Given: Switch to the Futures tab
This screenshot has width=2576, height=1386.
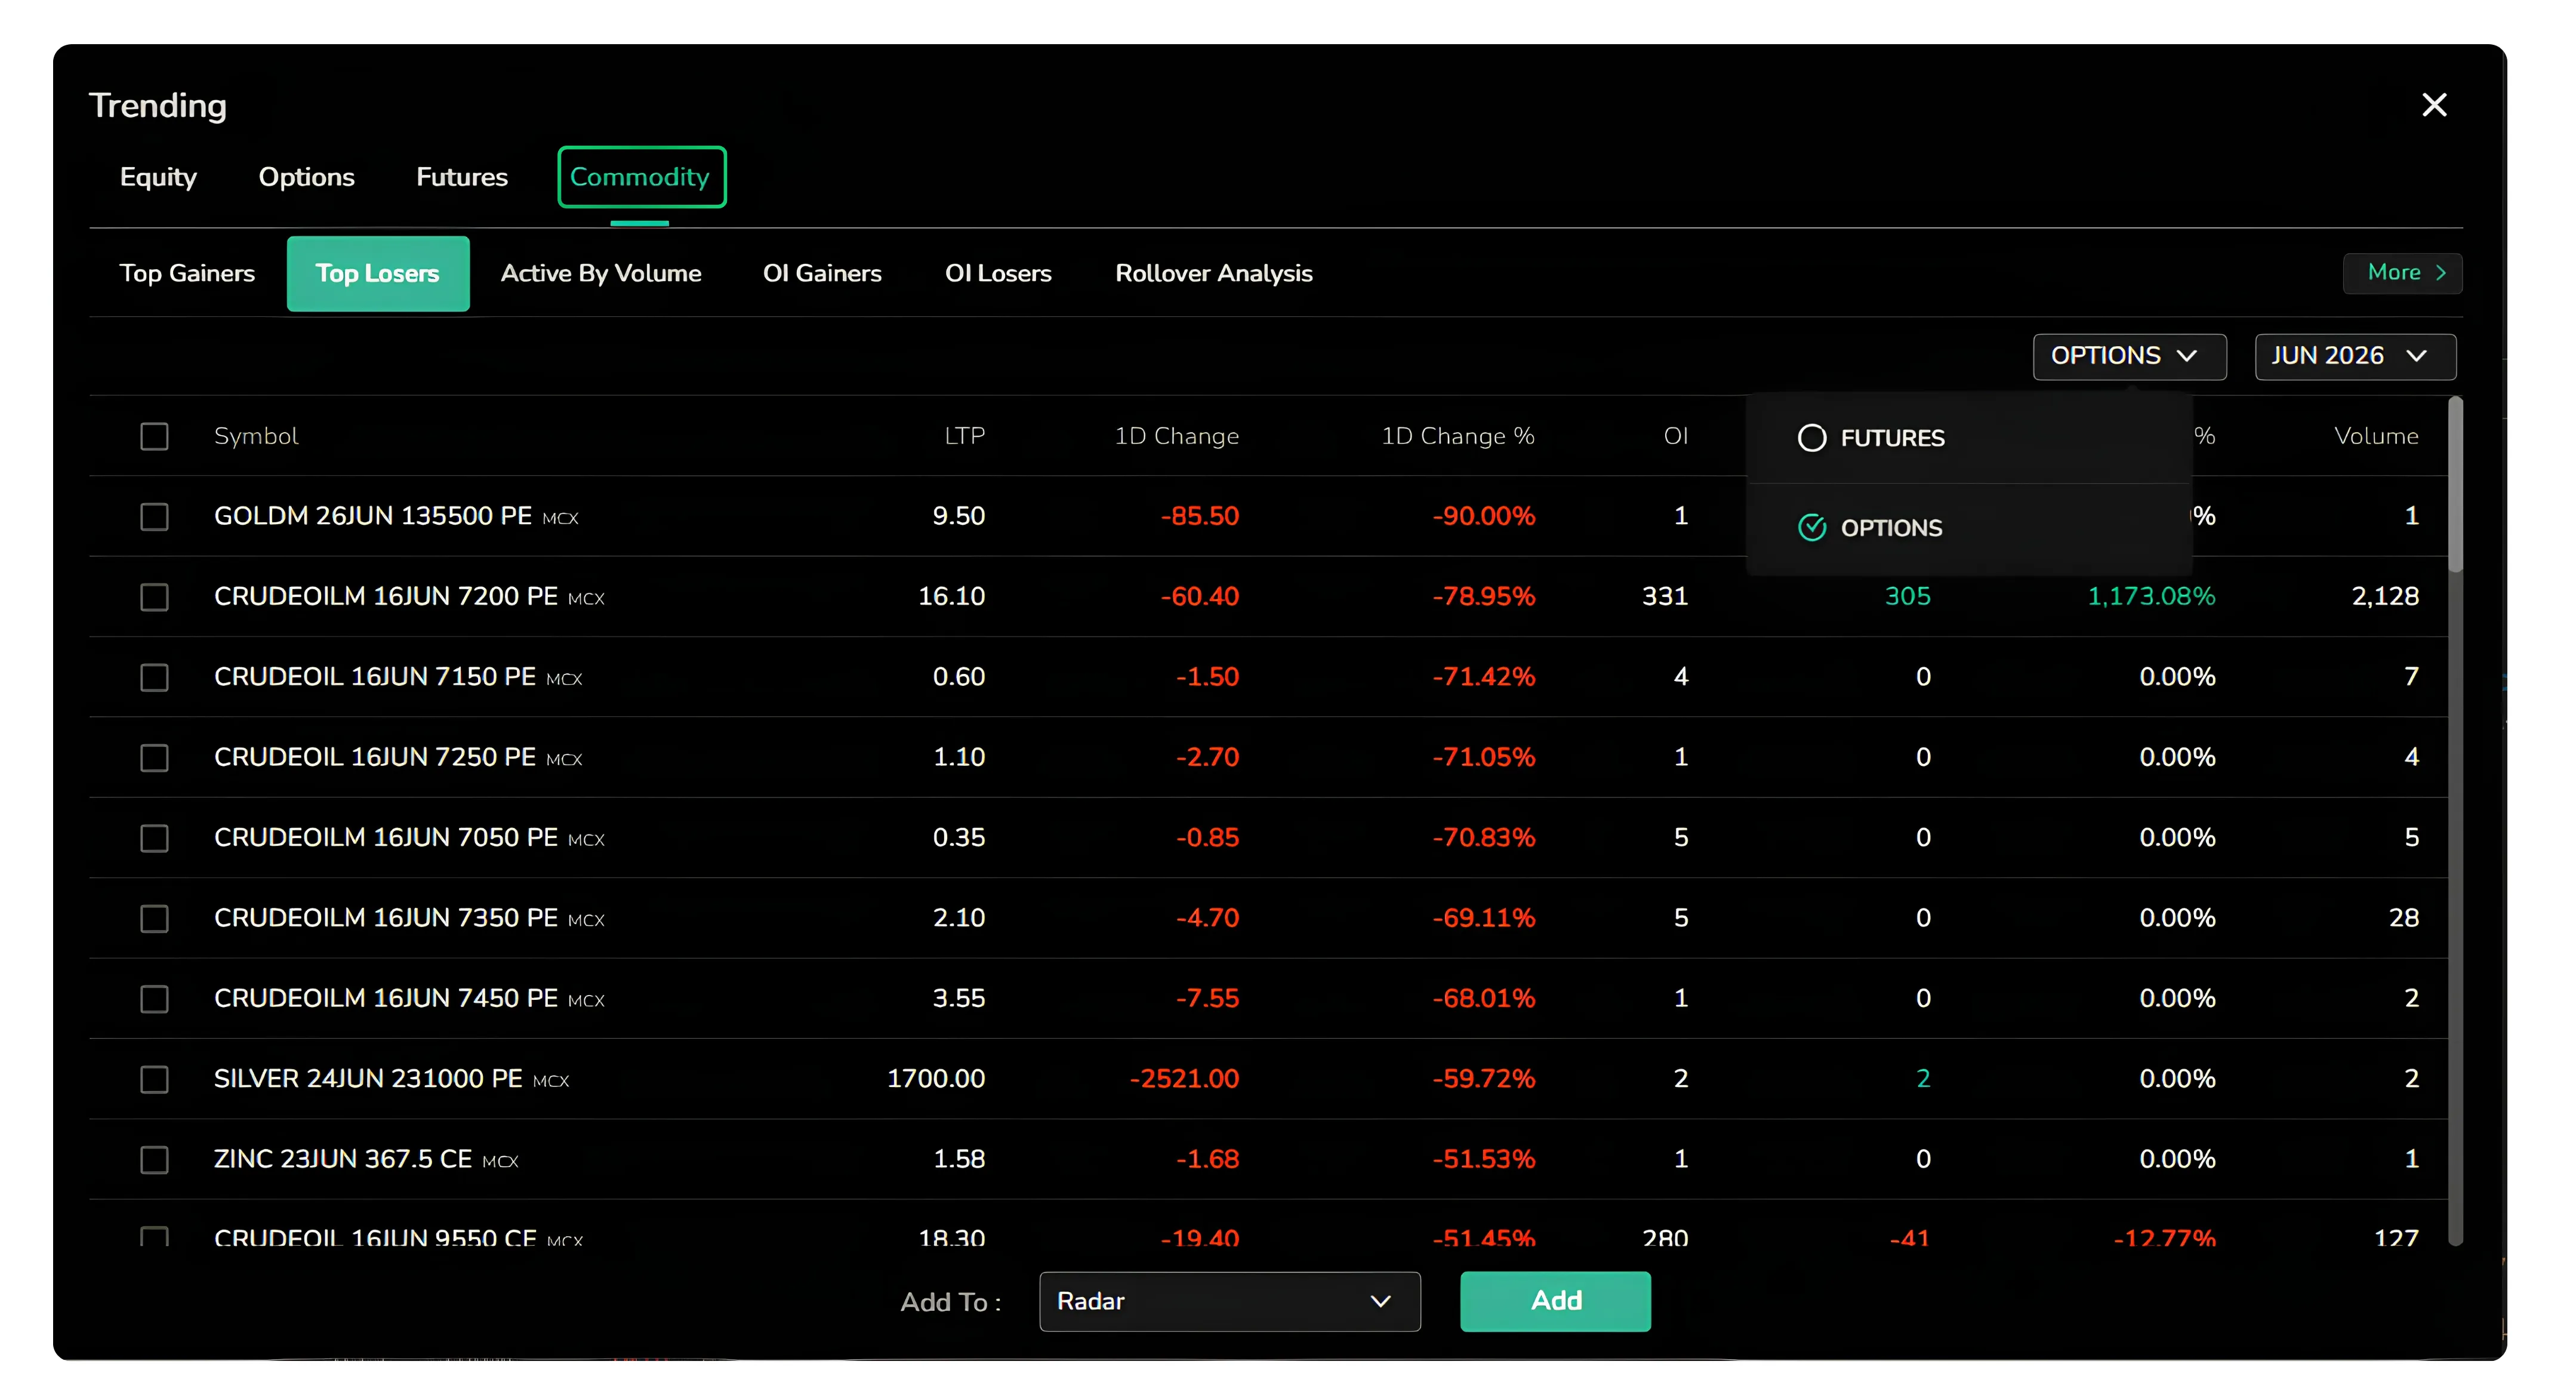Looking at the screenshot, I should tap(462, 177).
